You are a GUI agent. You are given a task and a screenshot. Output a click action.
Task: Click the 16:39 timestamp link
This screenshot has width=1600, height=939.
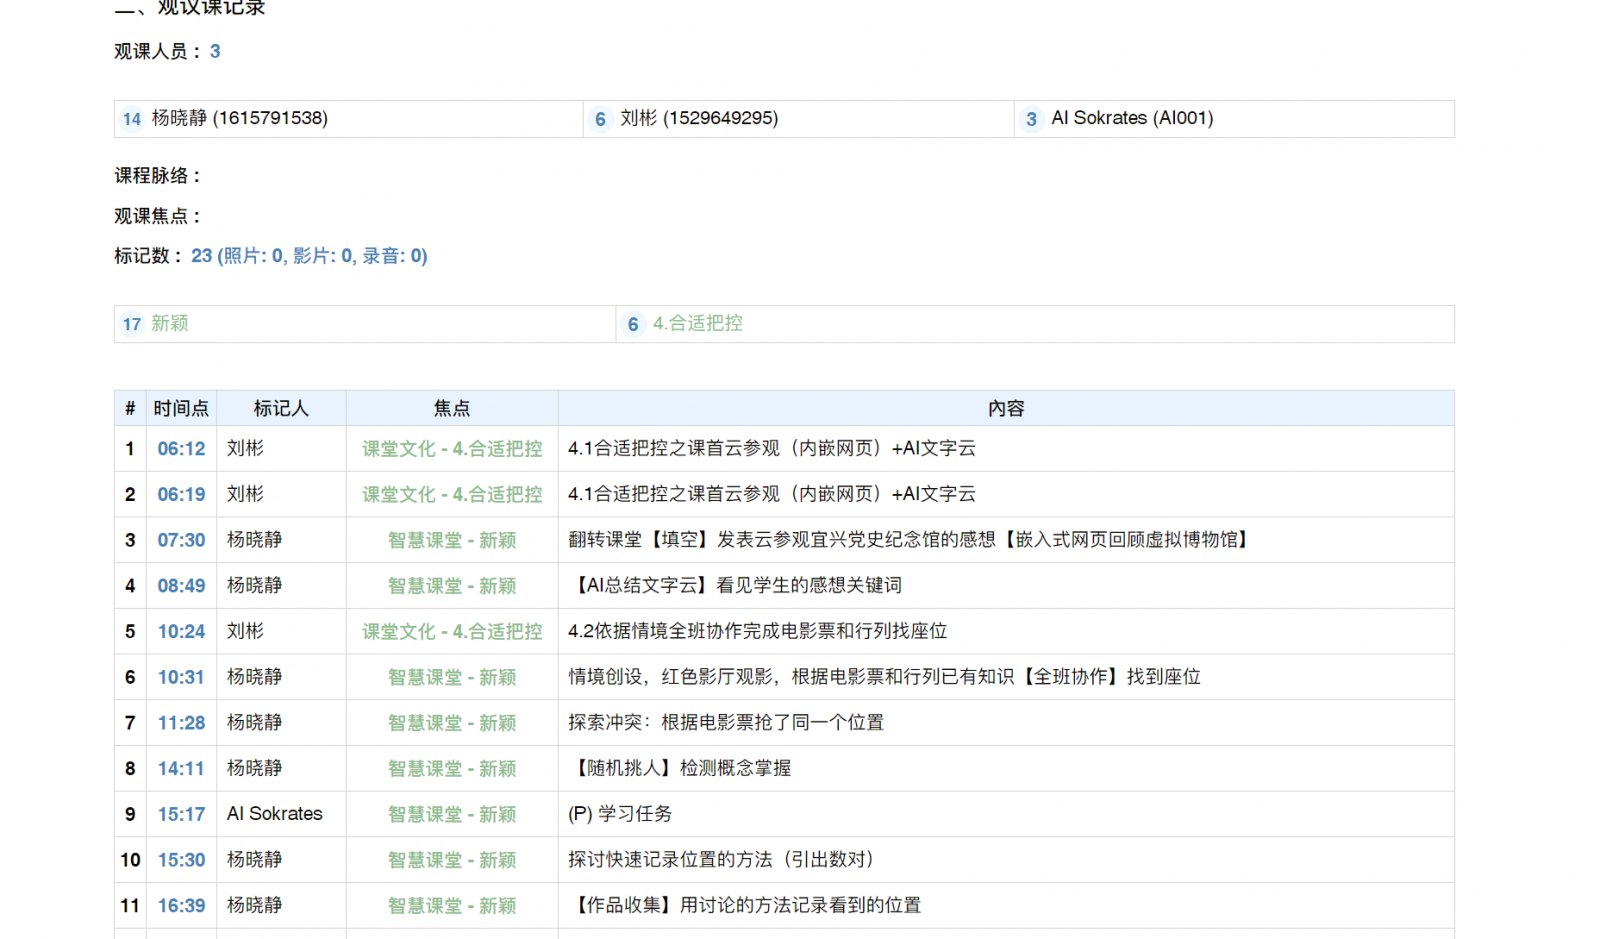click(181, 906)
